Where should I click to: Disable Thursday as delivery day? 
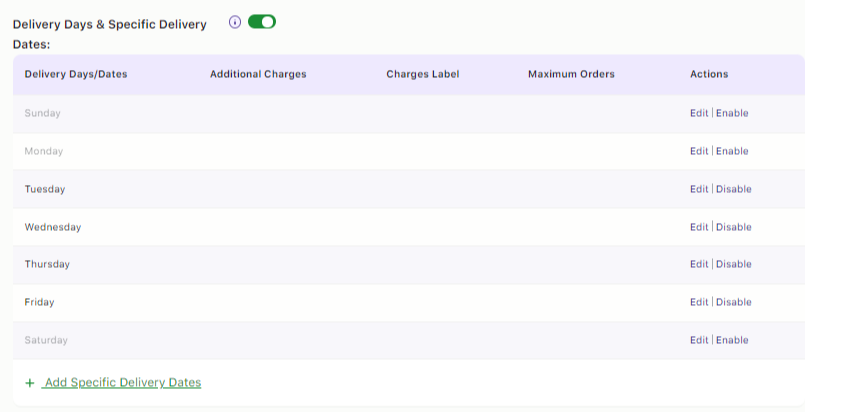[734, 264]
